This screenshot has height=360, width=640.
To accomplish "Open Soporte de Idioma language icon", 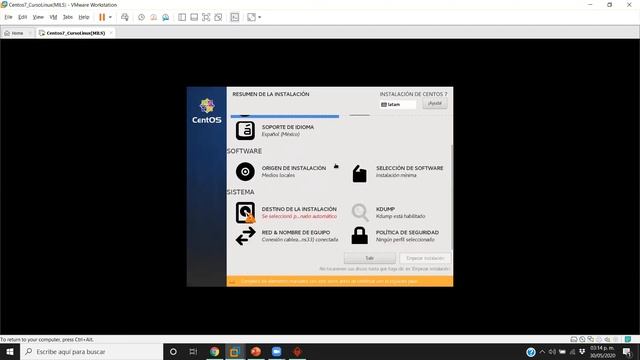I will point(245,131).
